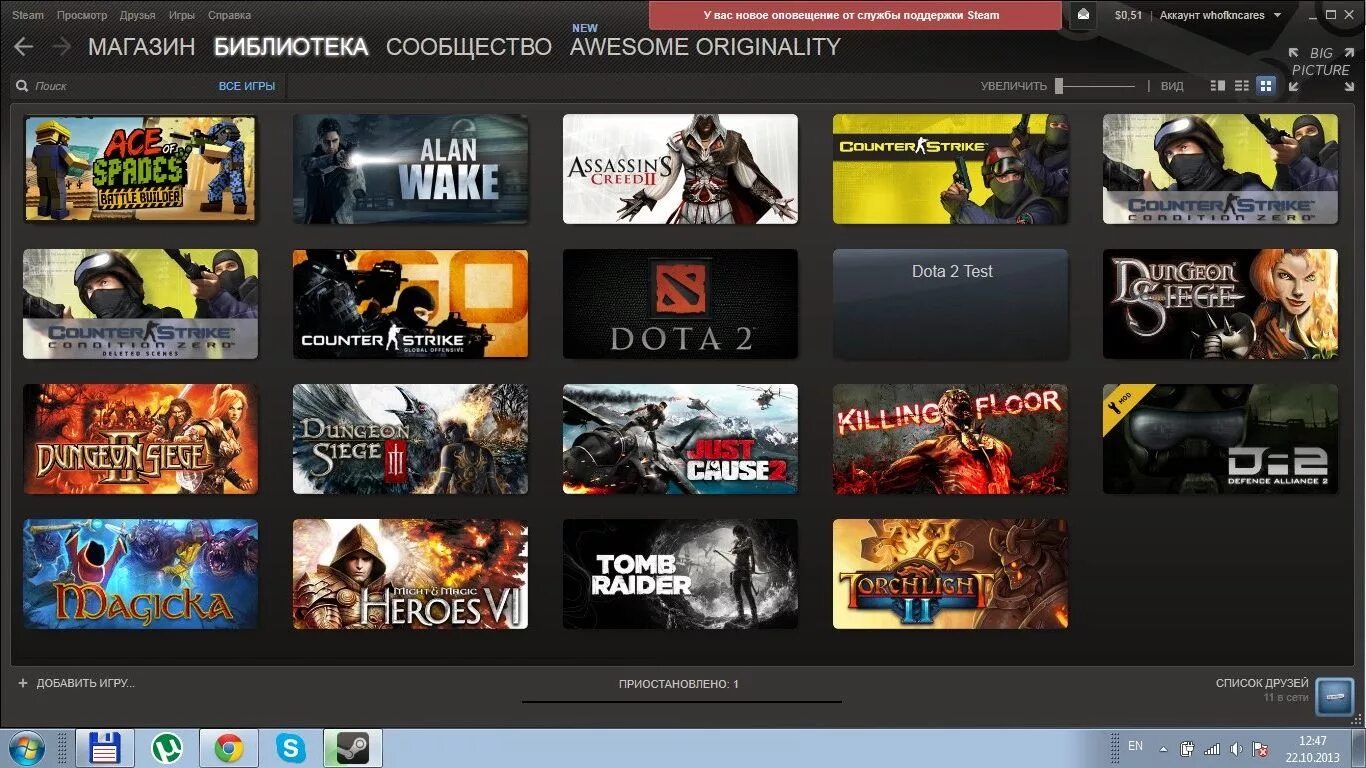This screenshot has width=1366, height=768.
Task: Show hidden tray icons arrow
Action: 1163,748
